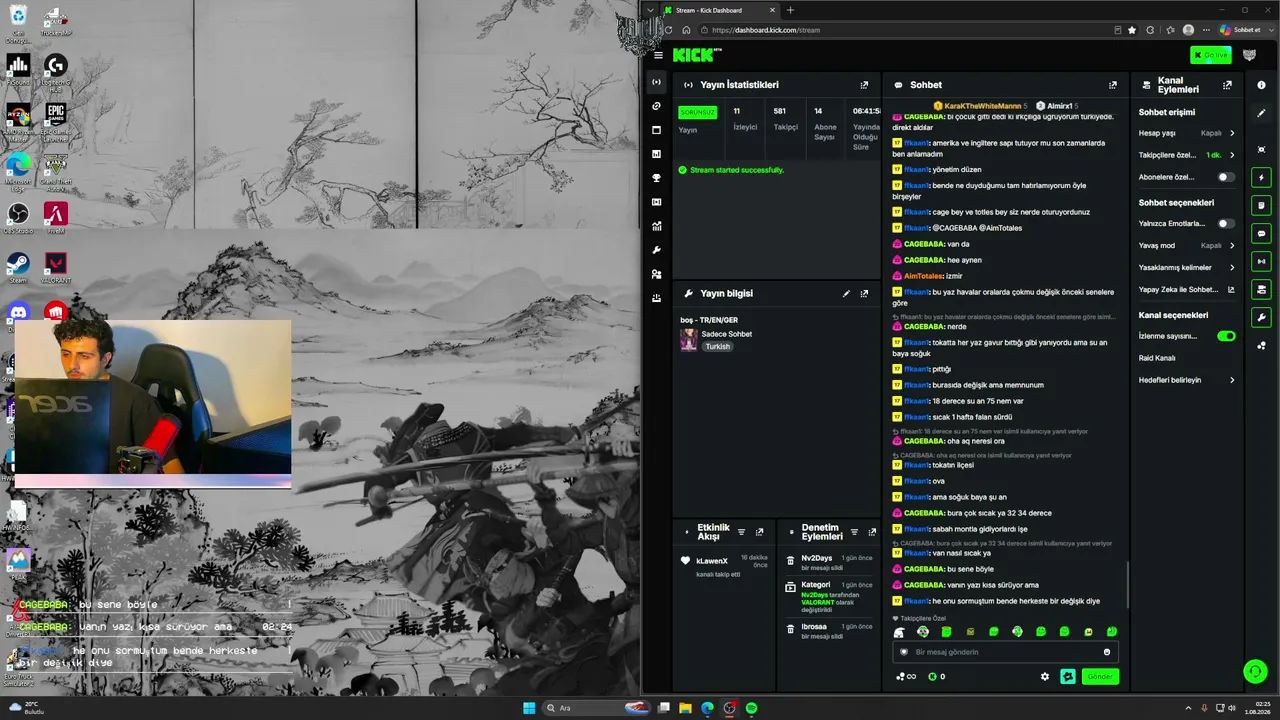The height and width of the screenshot is (720, 1280).
Task: Expand Hedefleri belirleyin option
Action: (x=1187, y=380)
